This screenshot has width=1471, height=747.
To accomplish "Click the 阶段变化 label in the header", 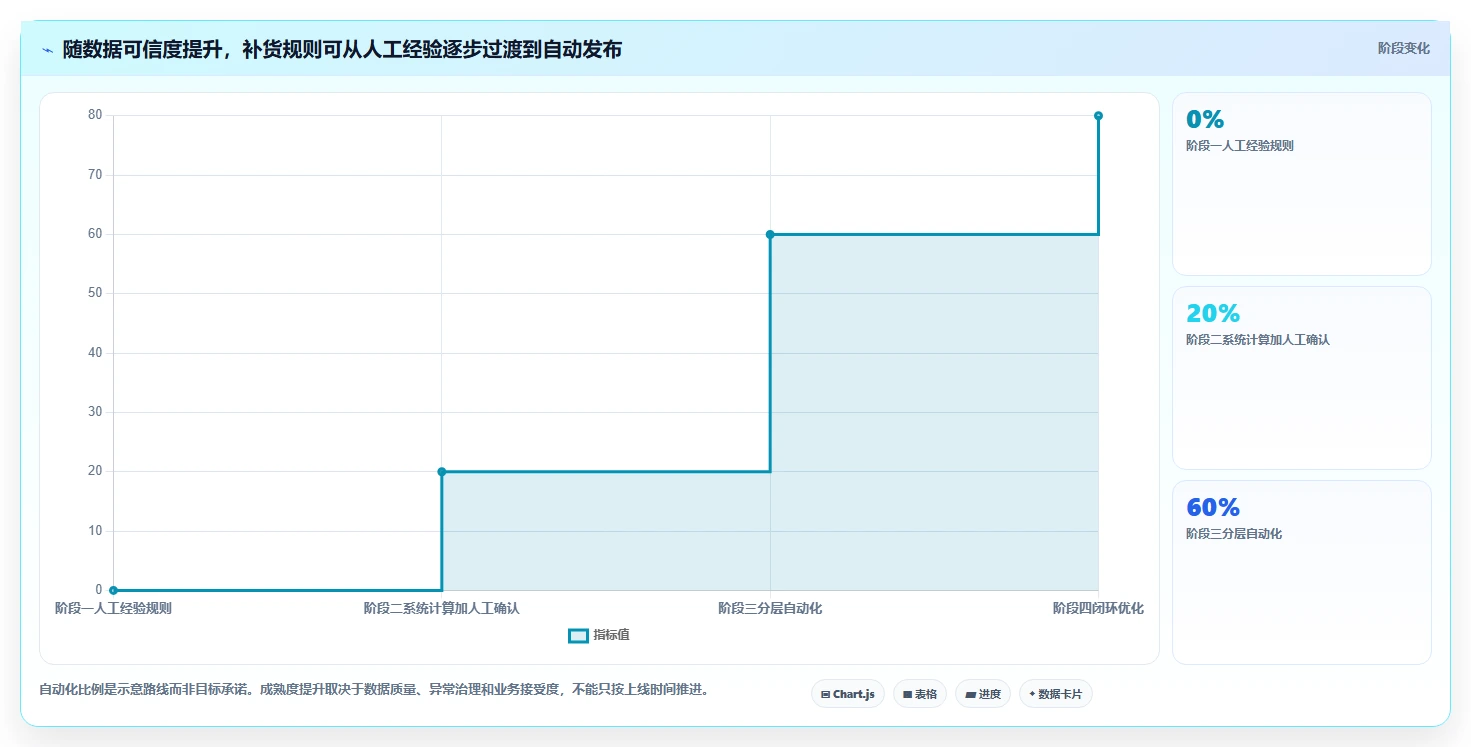I will 1403,48.
